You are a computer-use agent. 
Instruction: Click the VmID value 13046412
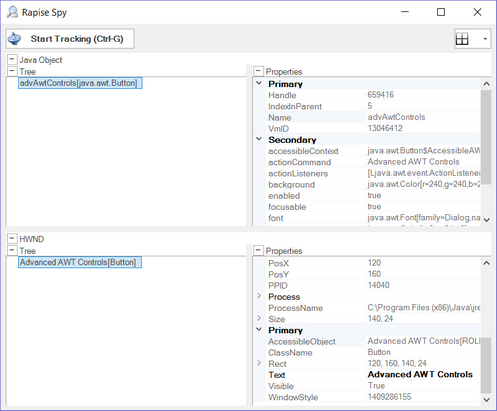pyautogui.click(x=385, y=128)
